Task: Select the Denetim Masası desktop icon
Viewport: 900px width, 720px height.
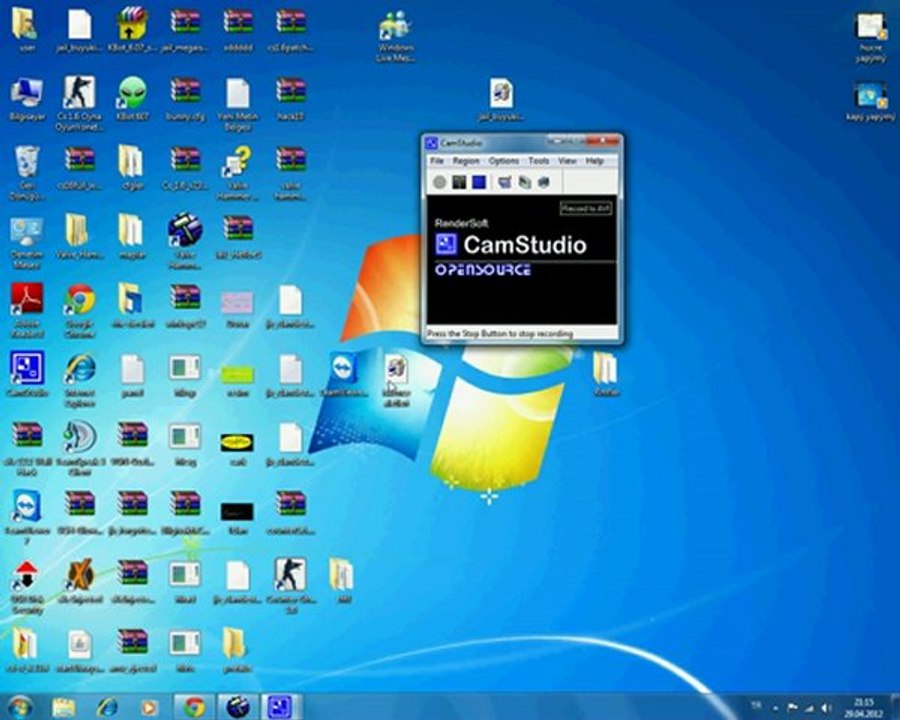Action: [26, 243]
